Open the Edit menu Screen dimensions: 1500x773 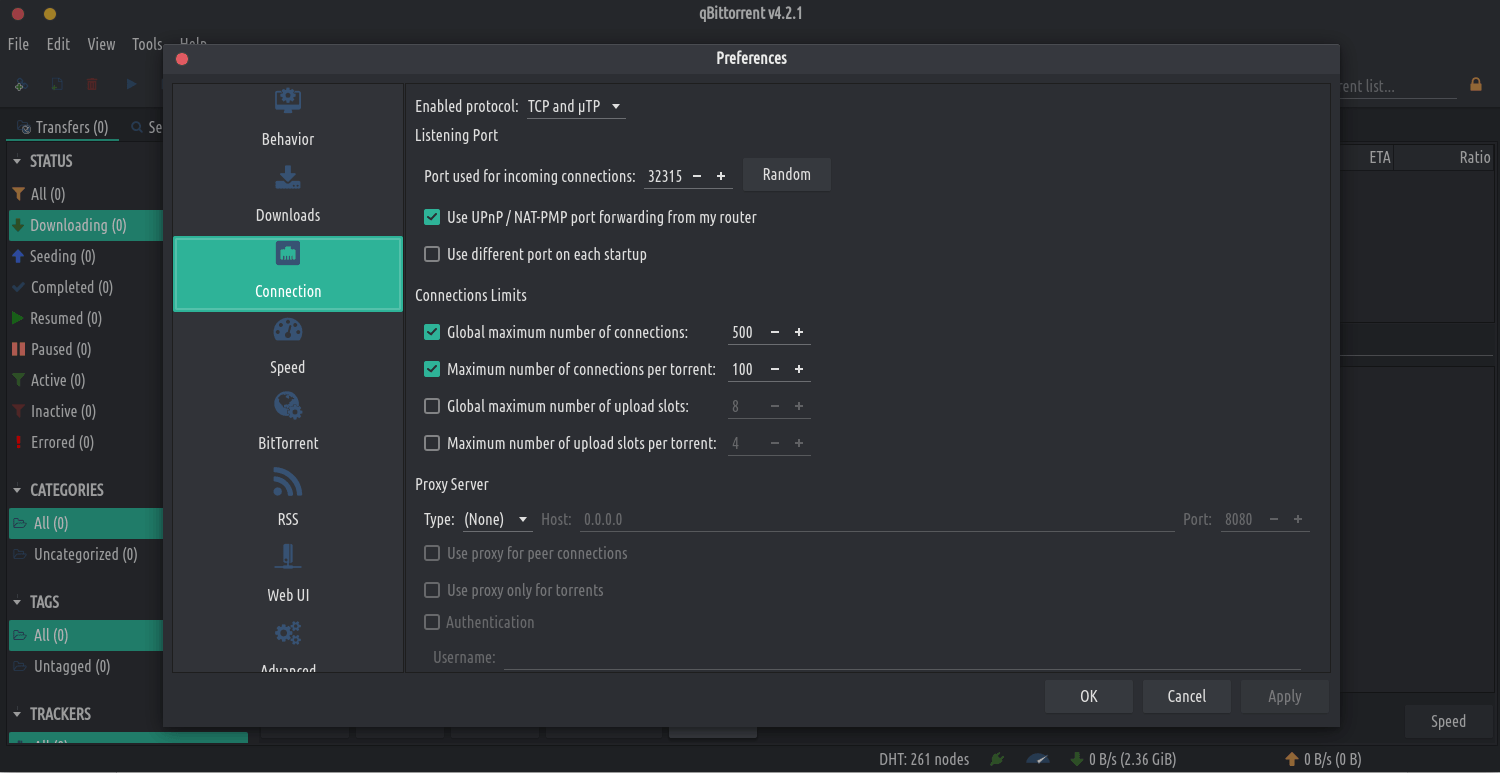click(58, 44)
